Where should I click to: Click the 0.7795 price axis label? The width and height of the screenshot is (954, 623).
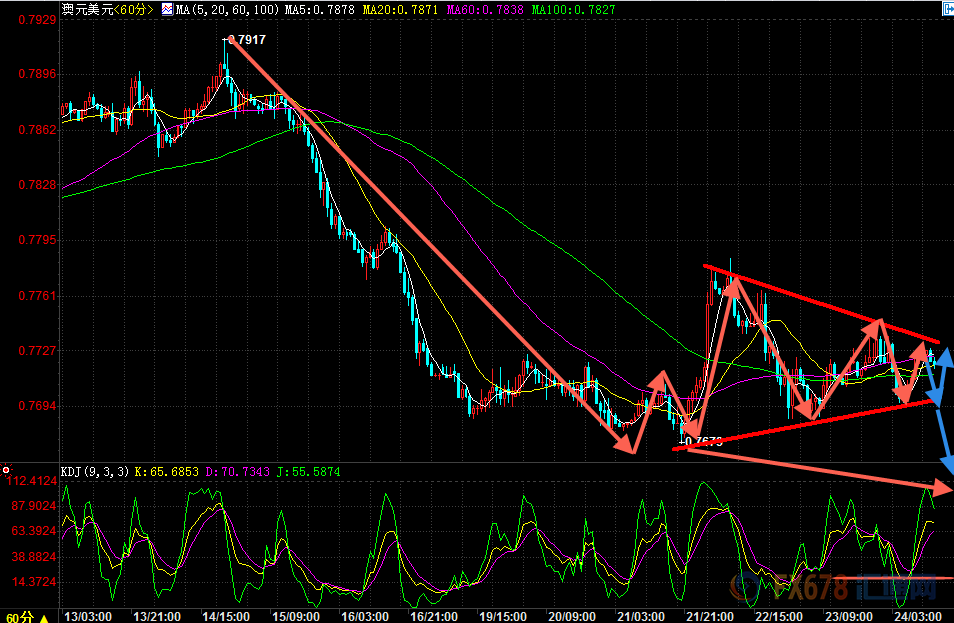pyautogui.click(x=38, y=240)
